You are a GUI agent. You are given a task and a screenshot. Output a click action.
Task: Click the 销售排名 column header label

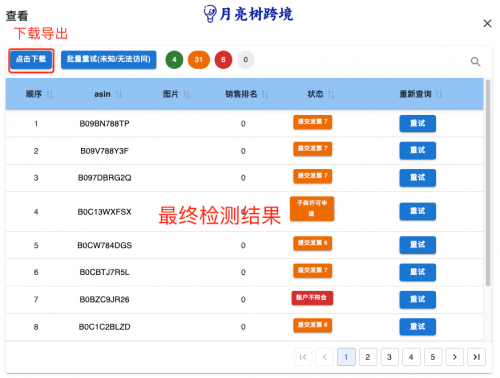(241, 94)
